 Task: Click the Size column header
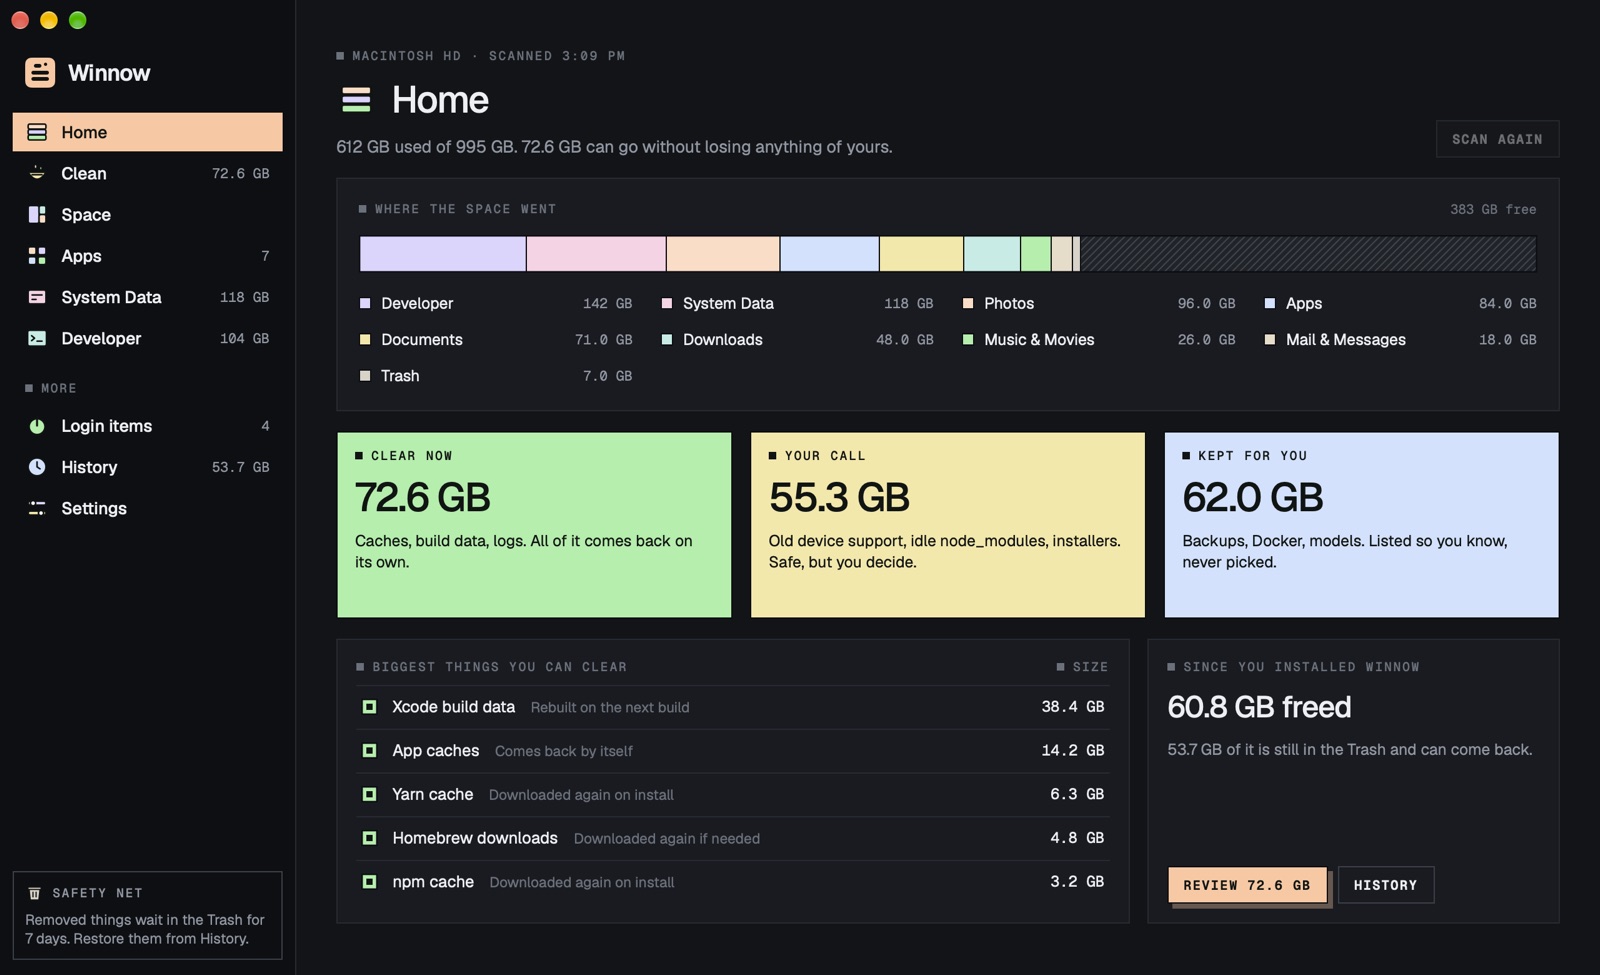(1082, 667)
